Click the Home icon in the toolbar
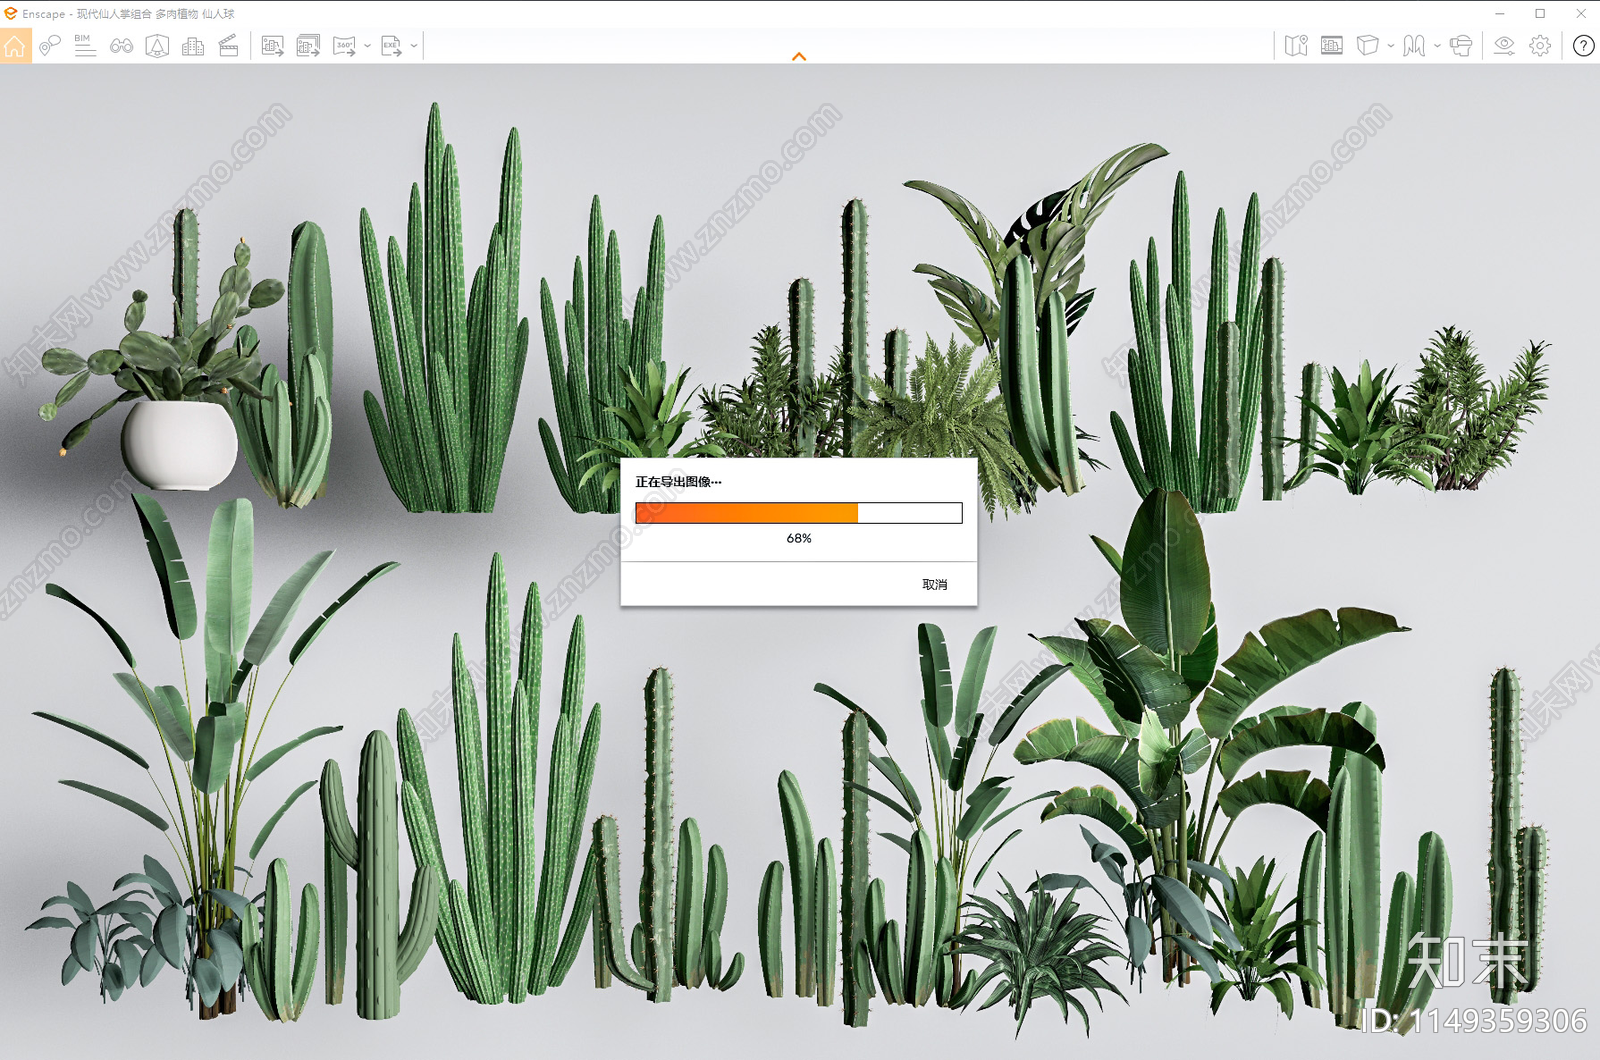This screenshot has height=1060, width=1600. [15, 46]
